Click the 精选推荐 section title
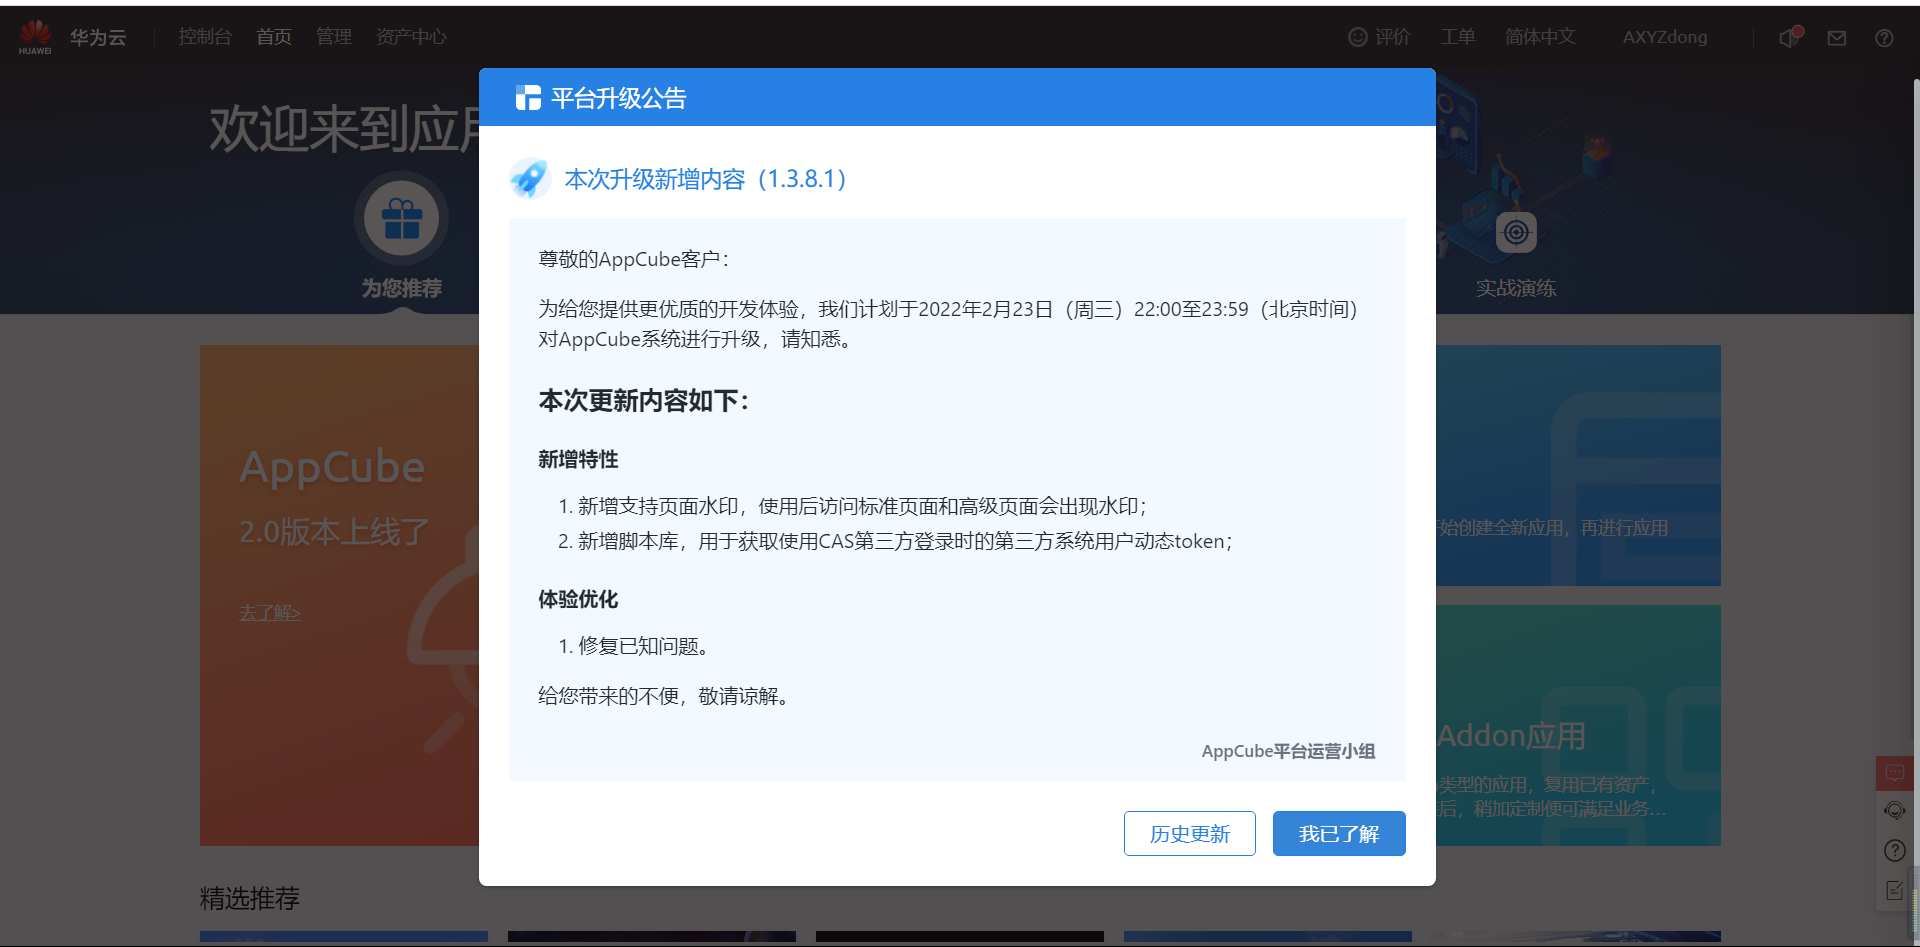 click(250, 898)
